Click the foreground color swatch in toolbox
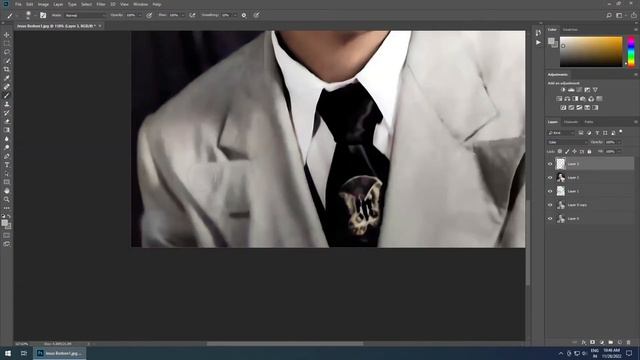 tap(4, 223)
